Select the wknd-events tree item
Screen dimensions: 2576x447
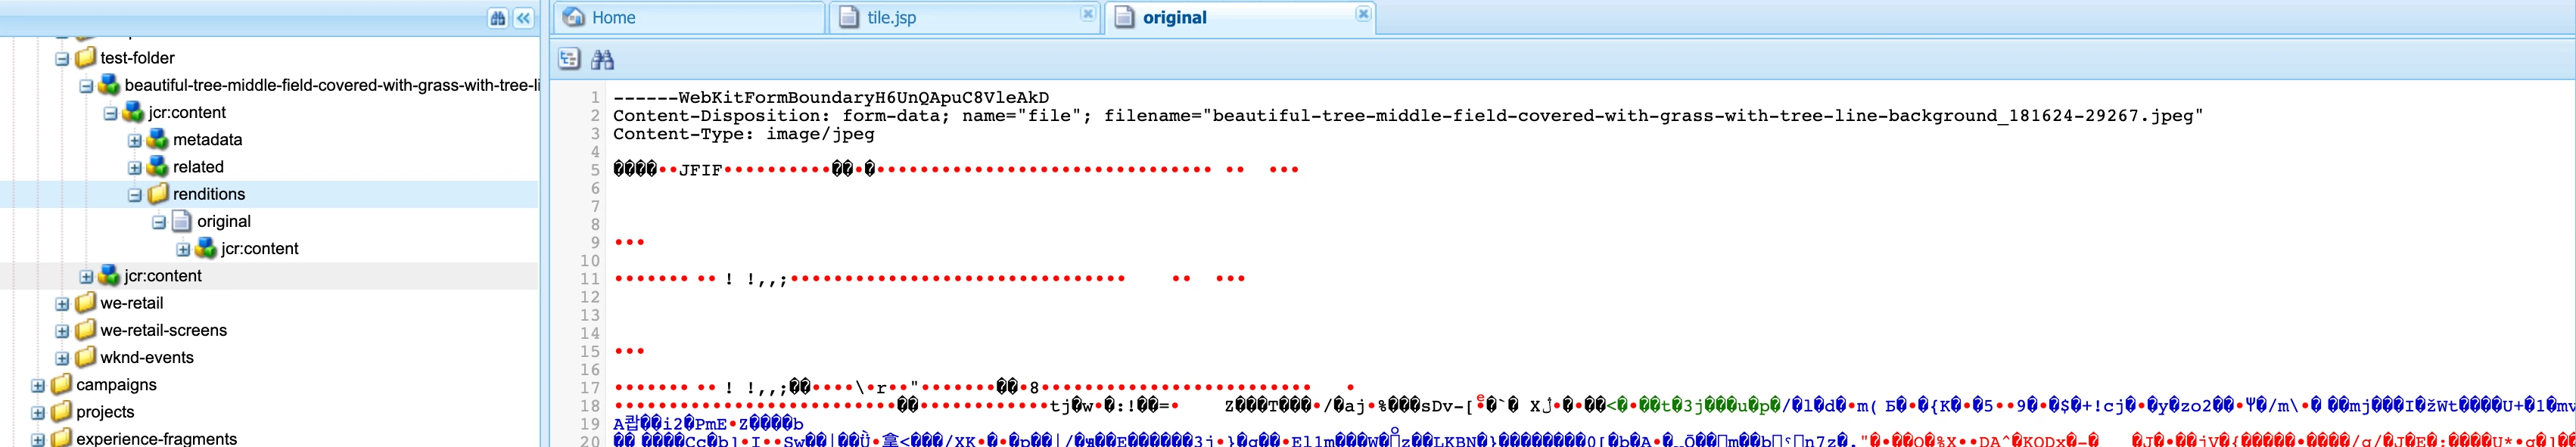coord(146,357)
